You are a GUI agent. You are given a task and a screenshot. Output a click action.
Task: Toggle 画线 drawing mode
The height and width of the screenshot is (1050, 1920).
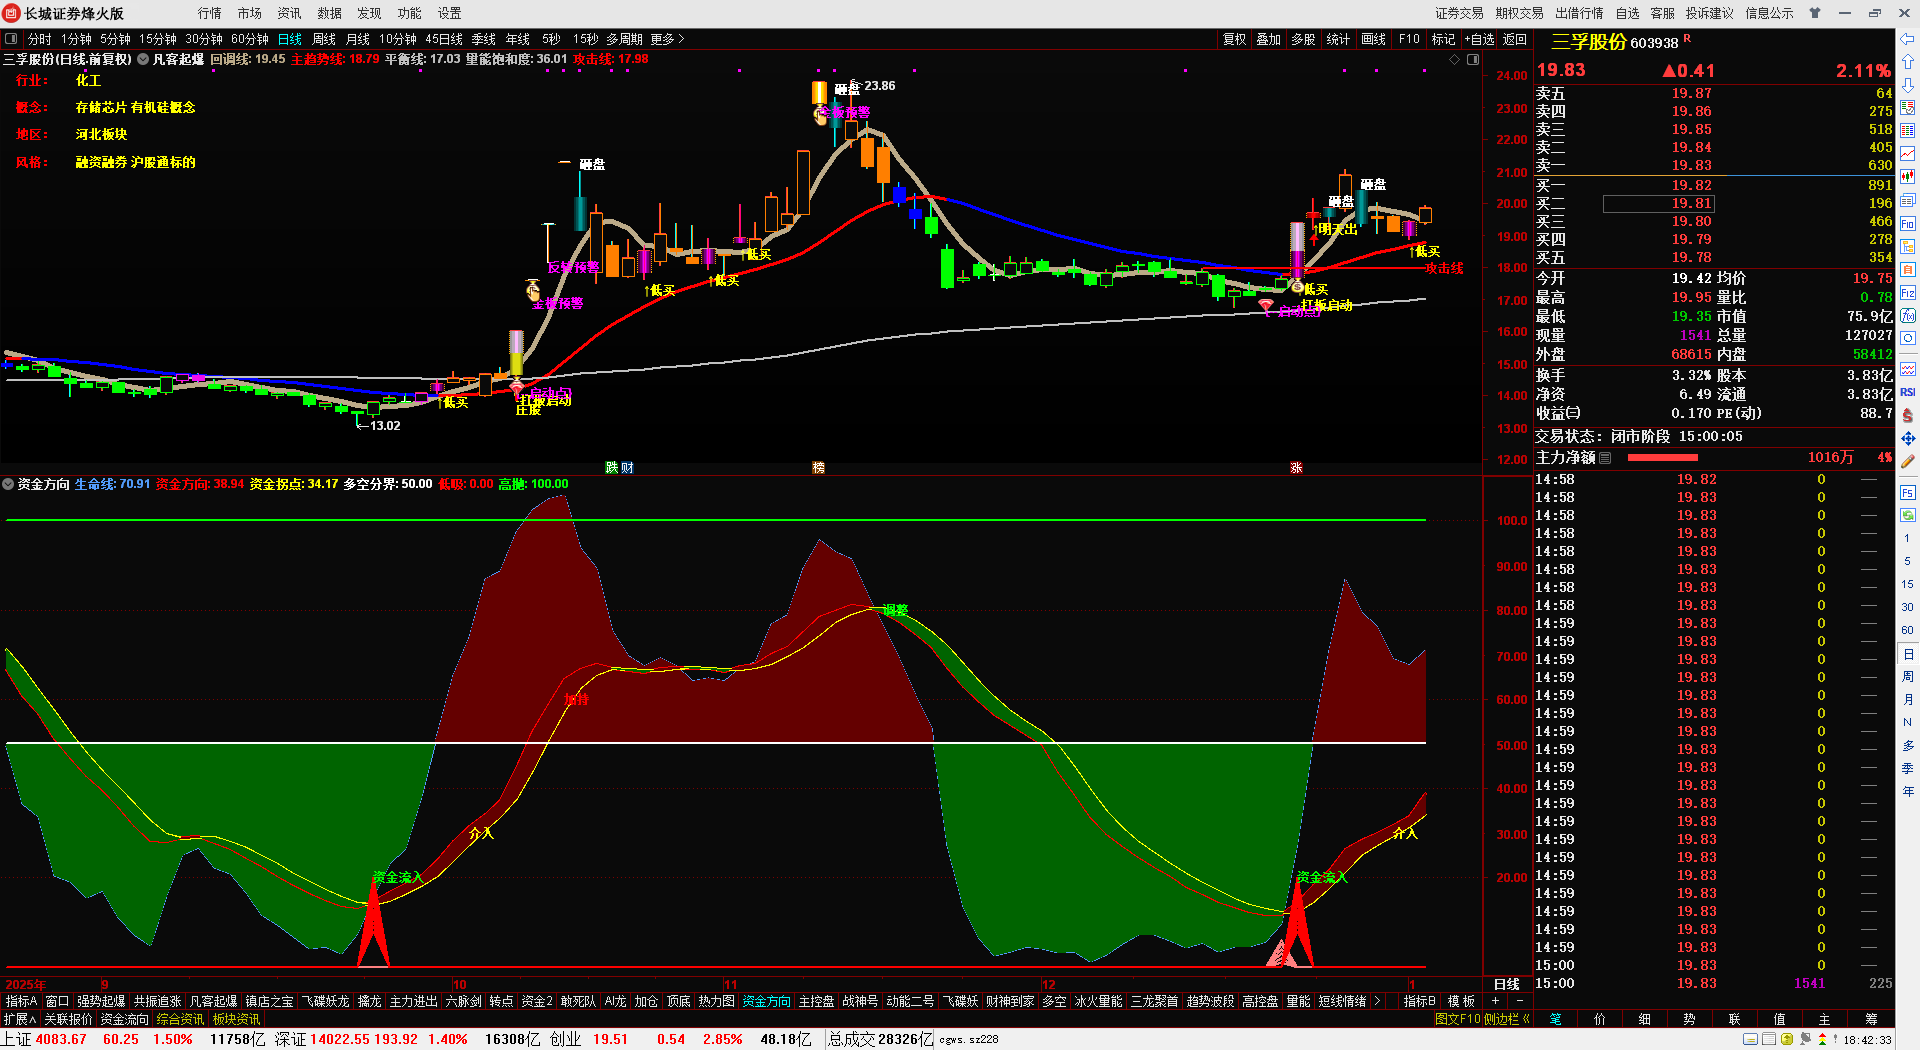[1374, 39]
